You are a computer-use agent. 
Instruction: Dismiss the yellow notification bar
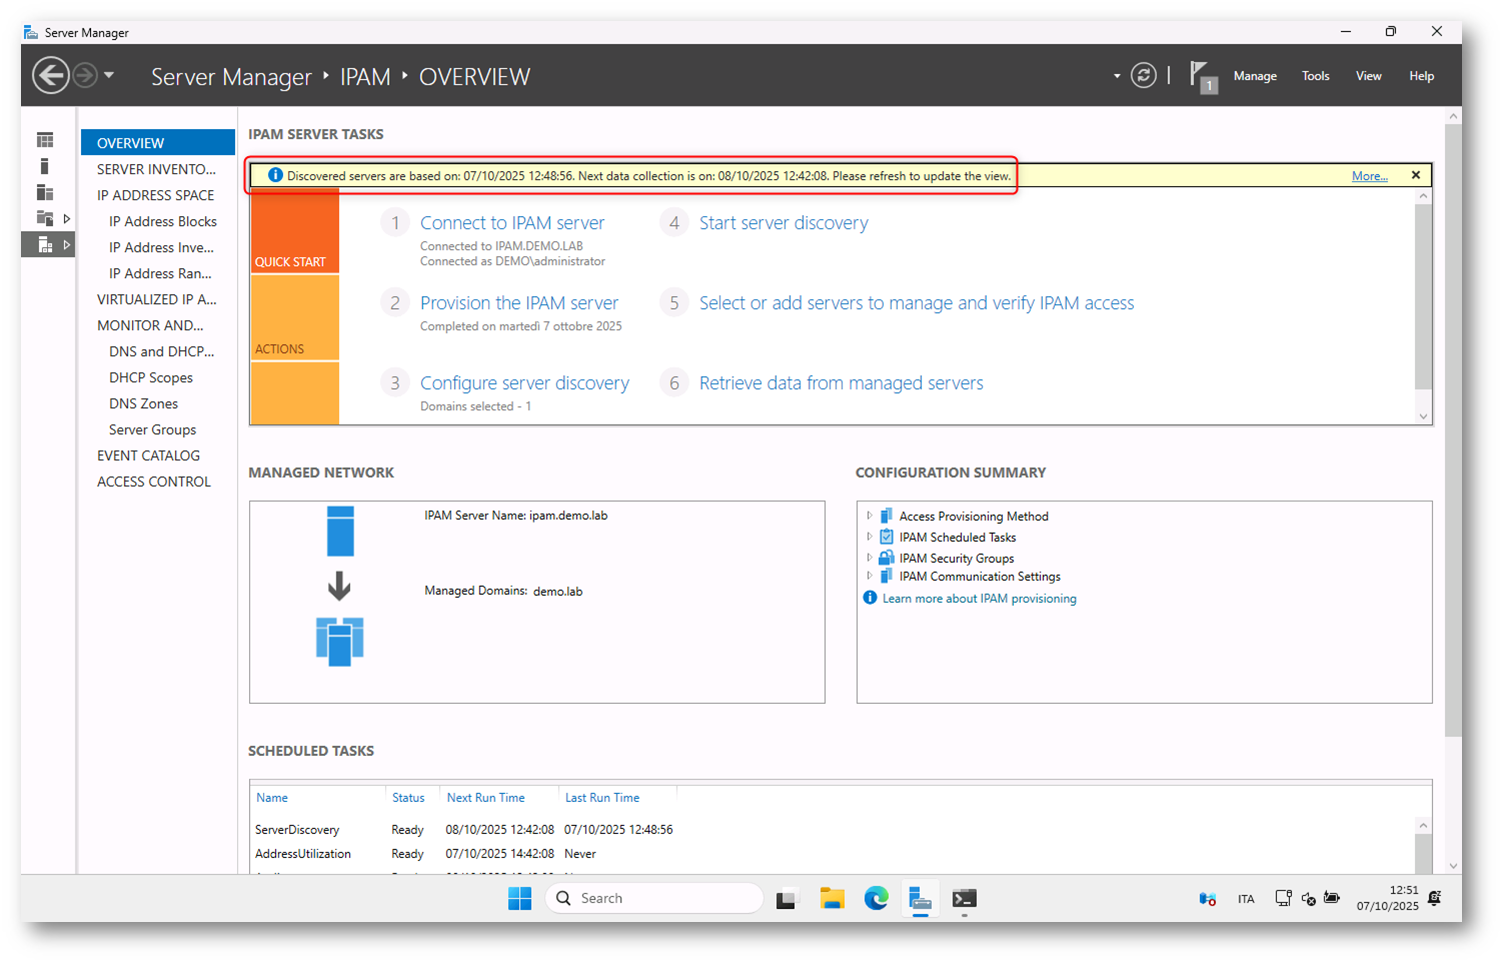[1415, 175]
